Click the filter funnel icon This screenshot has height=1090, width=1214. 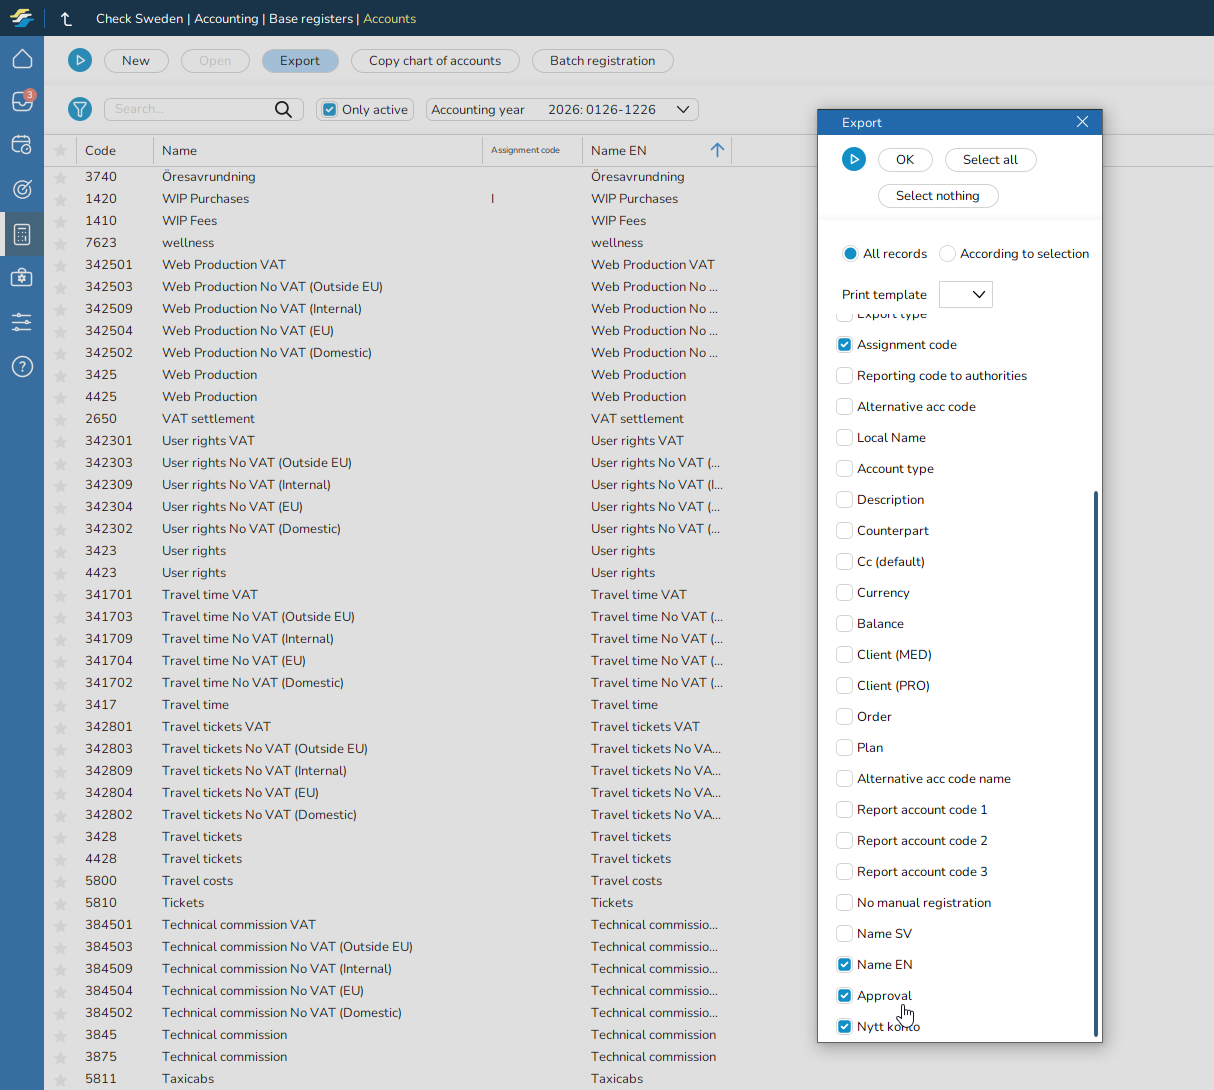click(80, 110)
